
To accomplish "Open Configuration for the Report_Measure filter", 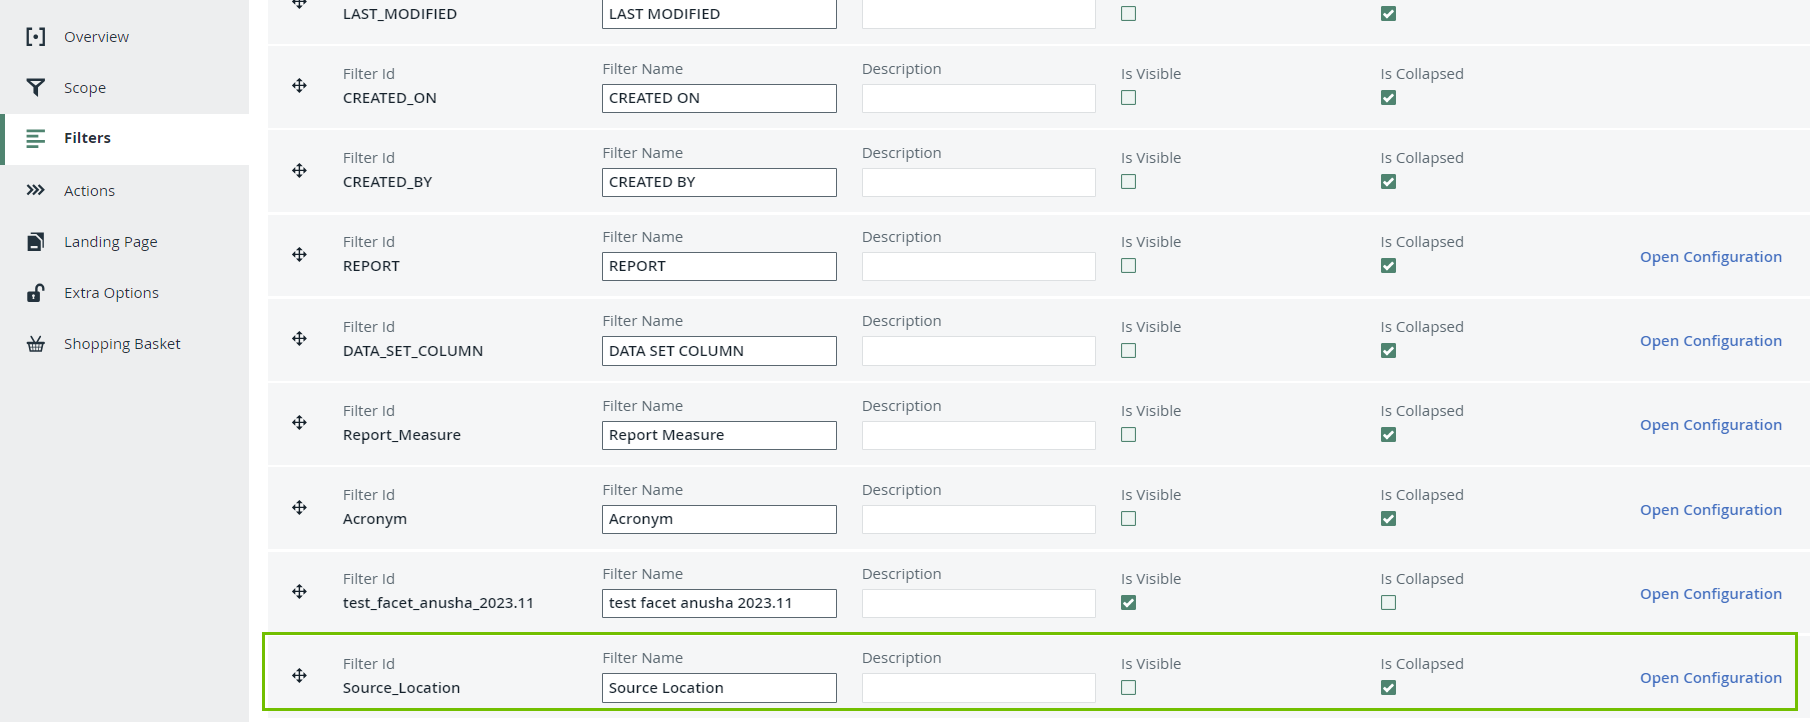I will (x=1710, y=425).
